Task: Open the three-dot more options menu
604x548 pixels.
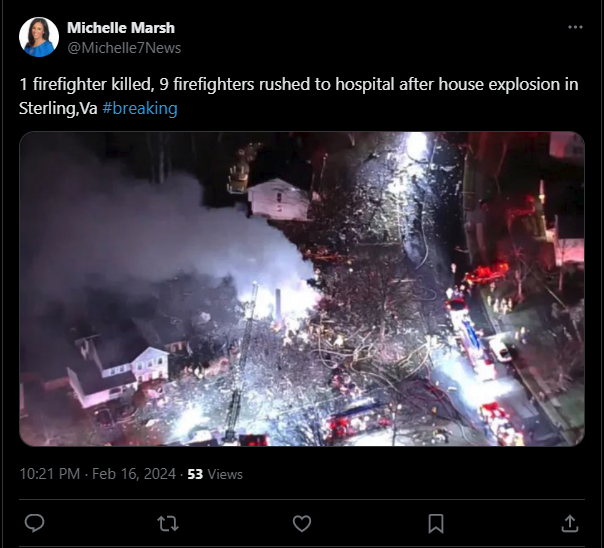Action: 575,27
